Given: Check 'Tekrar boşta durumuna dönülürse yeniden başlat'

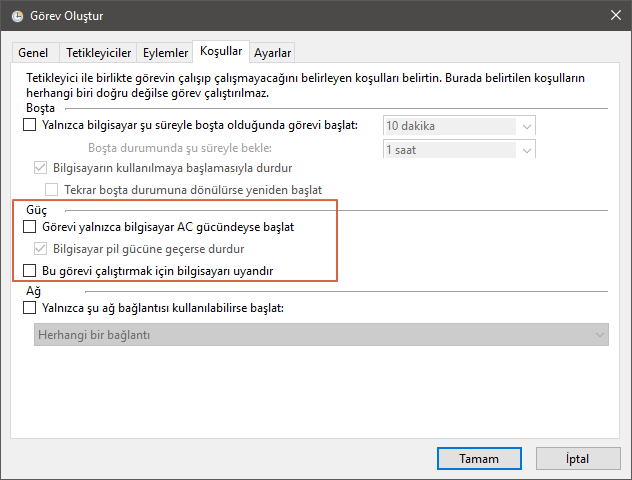Looking at the screenshot, I should (x=51, y=189).
